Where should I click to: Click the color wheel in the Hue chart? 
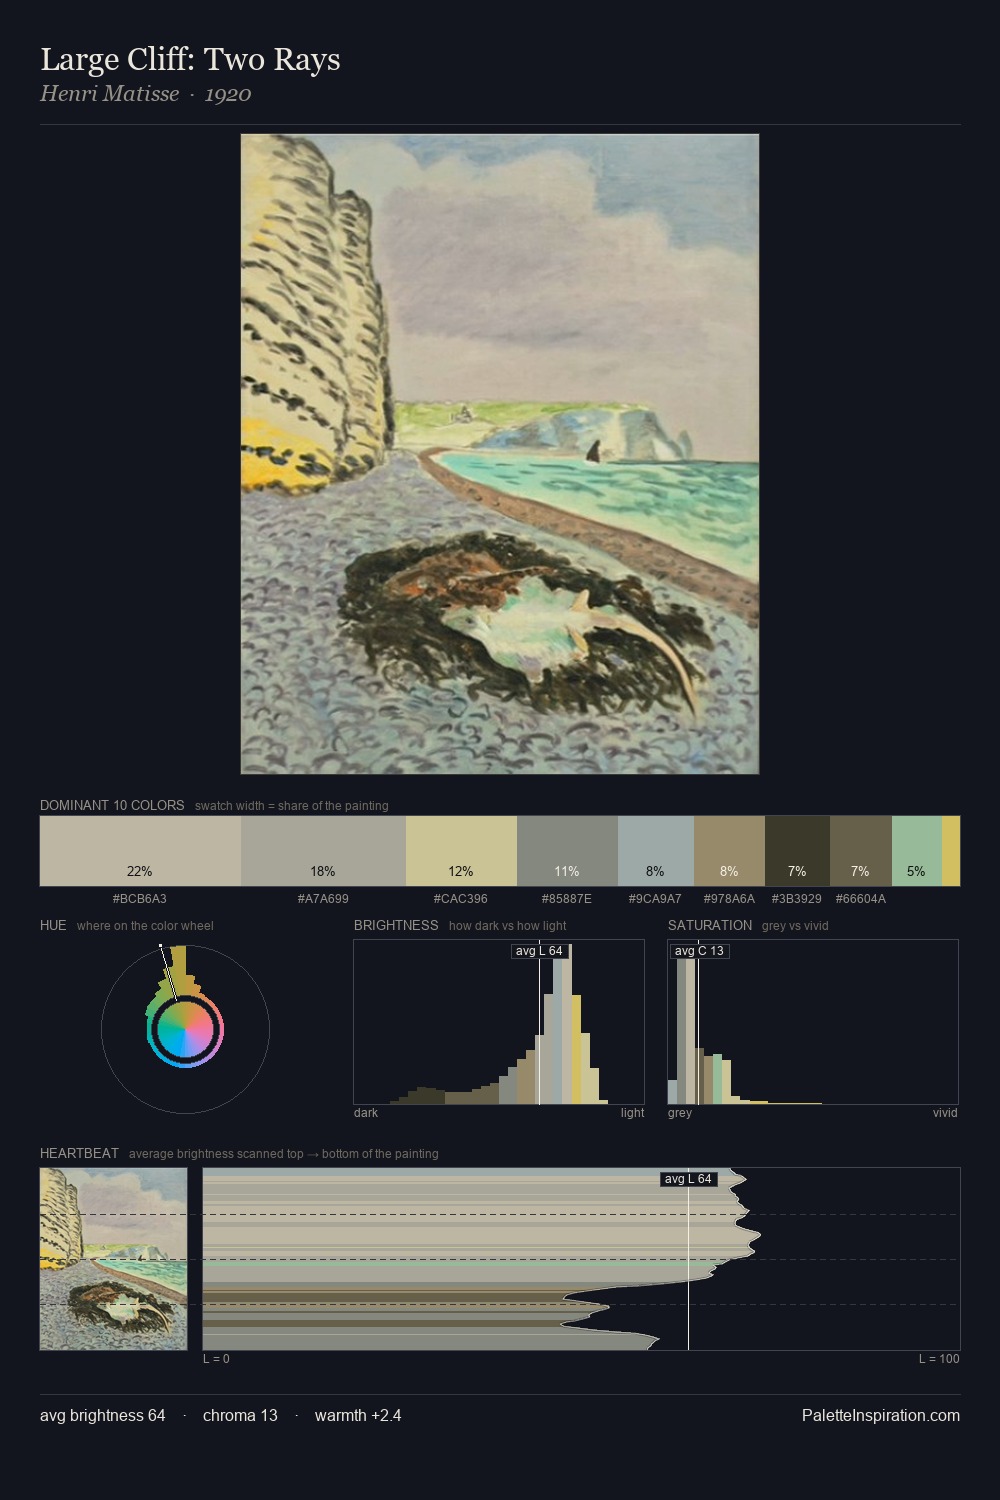pyautogui.click(x=185, y=1029)
